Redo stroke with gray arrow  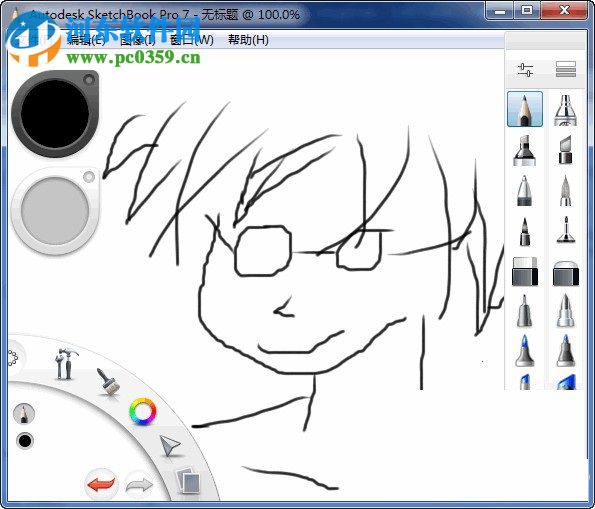[x=139, y=485]
